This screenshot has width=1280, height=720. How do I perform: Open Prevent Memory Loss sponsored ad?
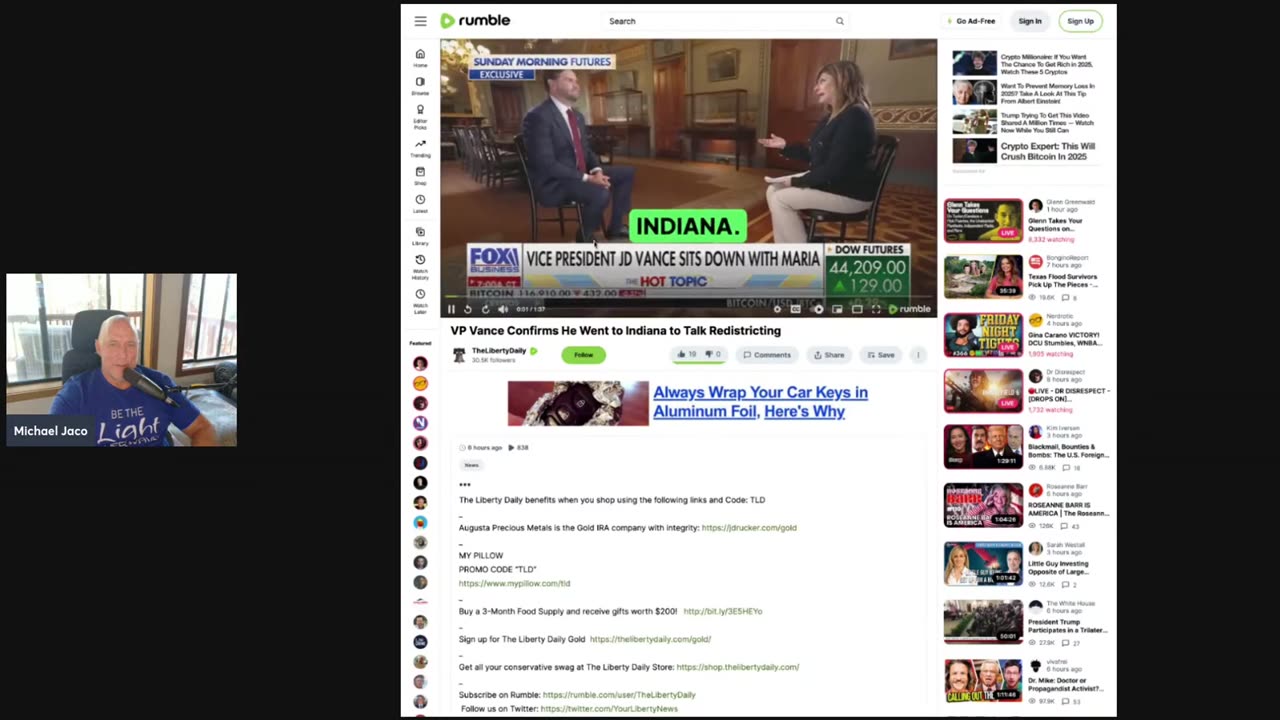tap(1025, 93)
